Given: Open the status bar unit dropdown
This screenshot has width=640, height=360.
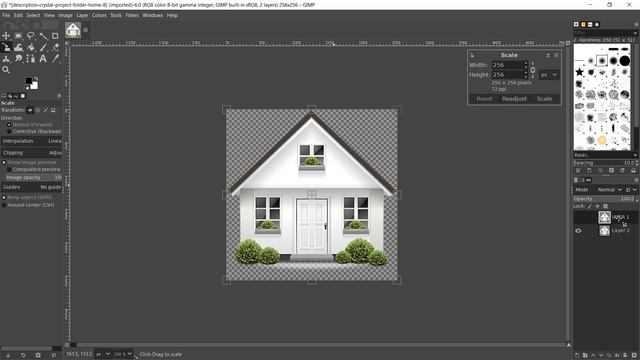Looking at the screenshot, I should pyautogui.click(x=102, y=354).
